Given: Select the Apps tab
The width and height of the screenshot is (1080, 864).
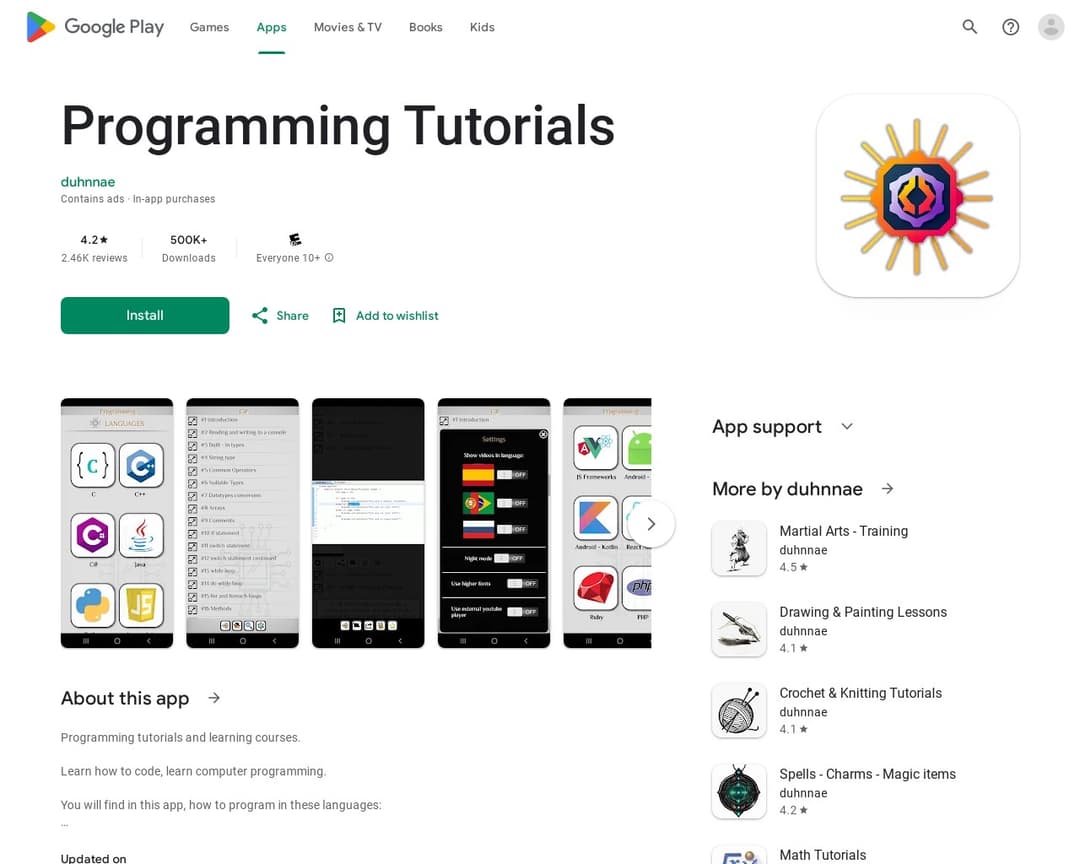Looking at the screenshot, I should [271, 28].
